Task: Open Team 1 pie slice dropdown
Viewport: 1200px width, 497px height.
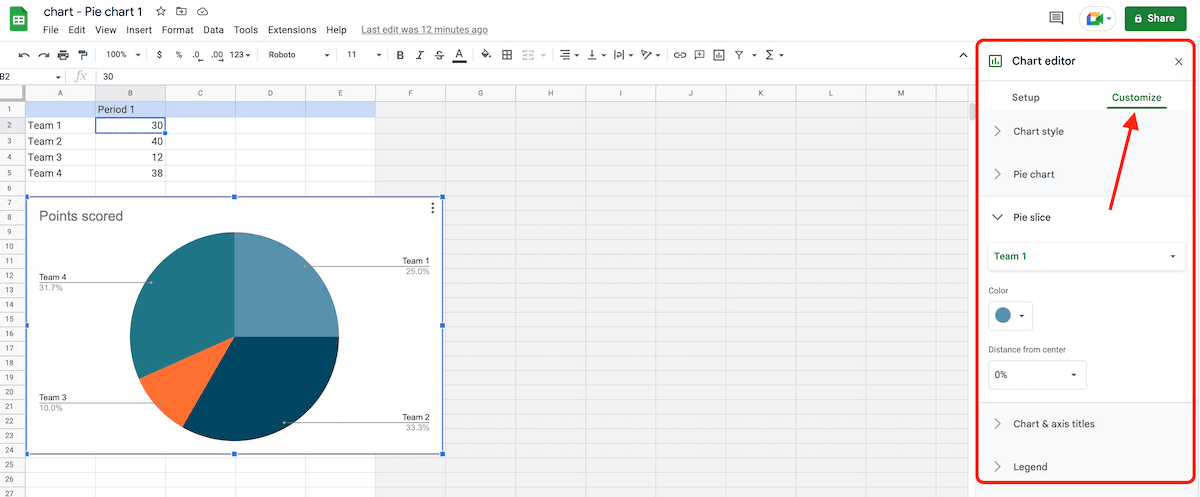Action: click(x=1086, y=256)
